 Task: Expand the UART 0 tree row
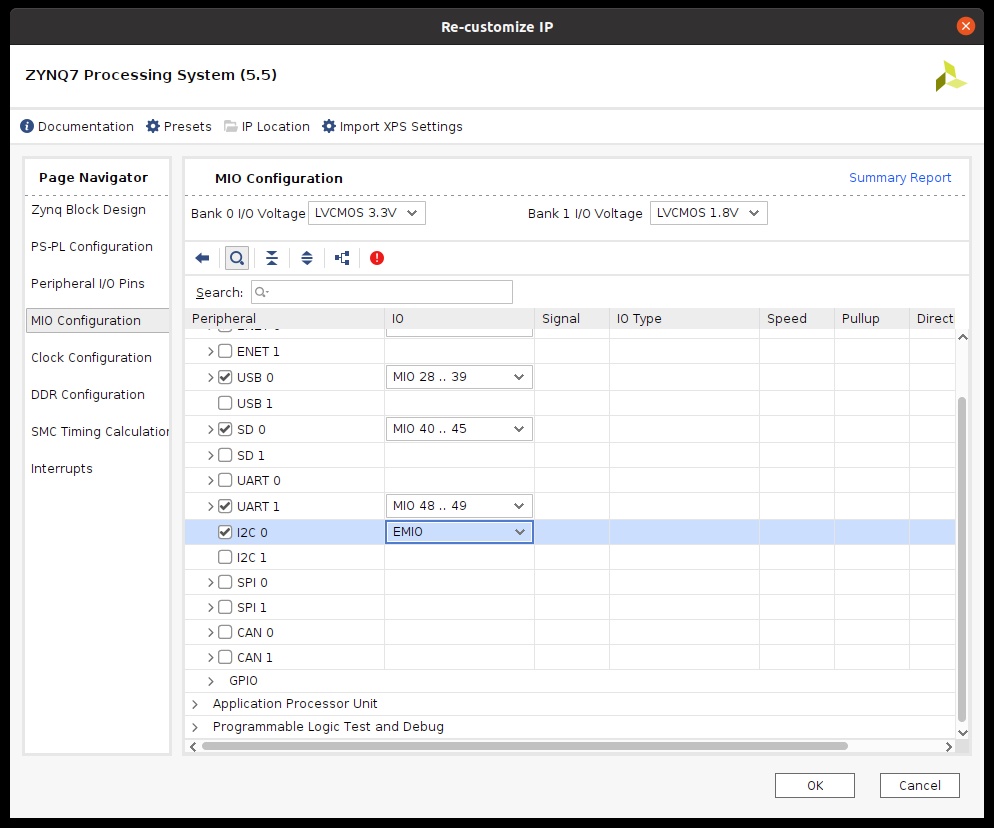coord(210,481)
